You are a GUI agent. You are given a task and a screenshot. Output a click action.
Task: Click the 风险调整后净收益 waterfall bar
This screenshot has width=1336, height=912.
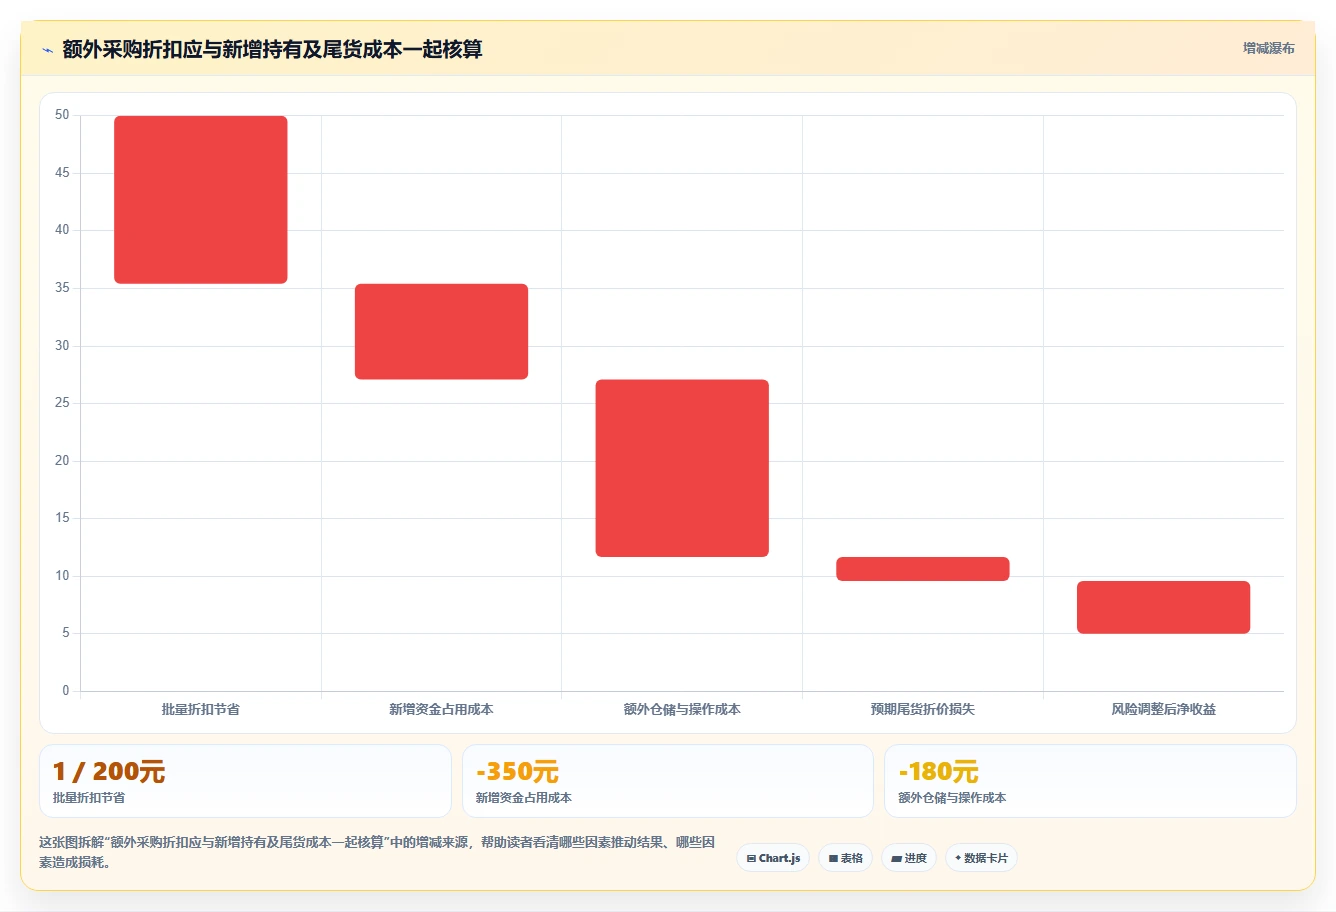1164,607
